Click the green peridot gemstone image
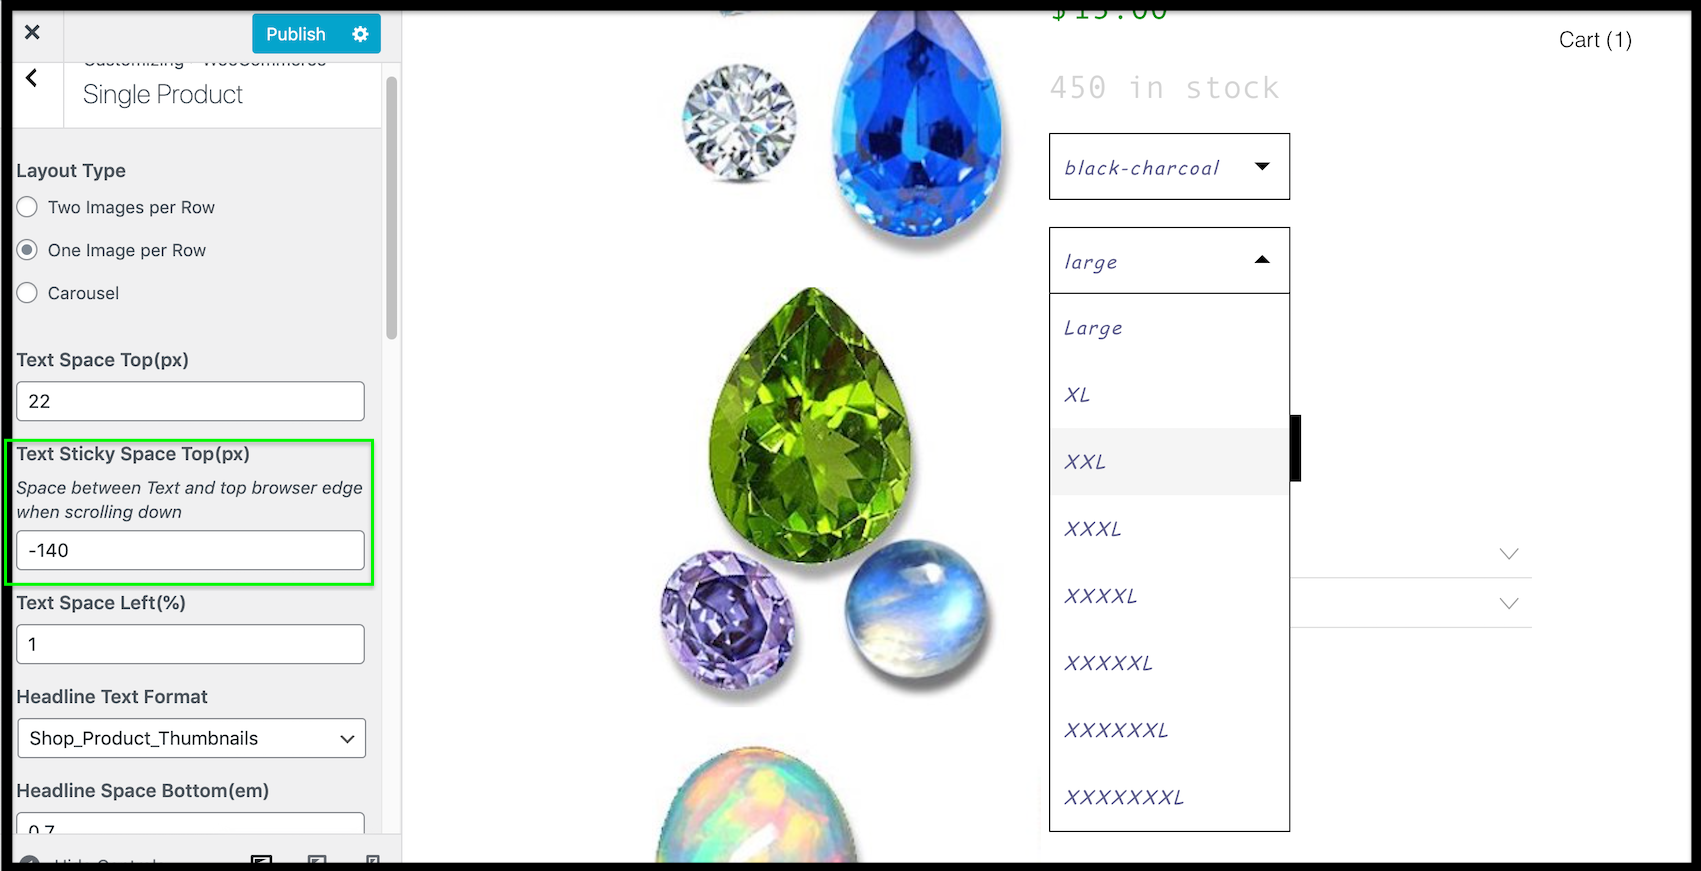1701x871 pixels. pos(810,425)
